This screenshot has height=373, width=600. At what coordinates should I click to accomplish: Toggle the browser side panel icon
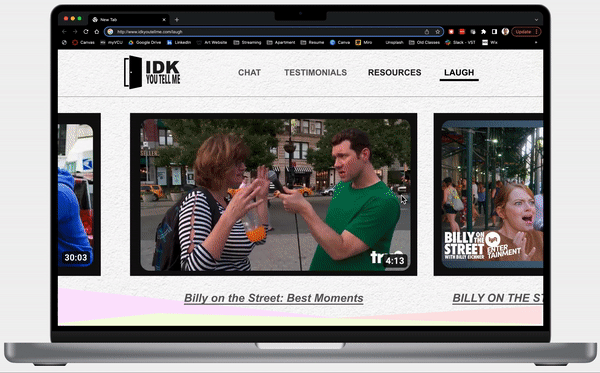[x=494, y=32]
